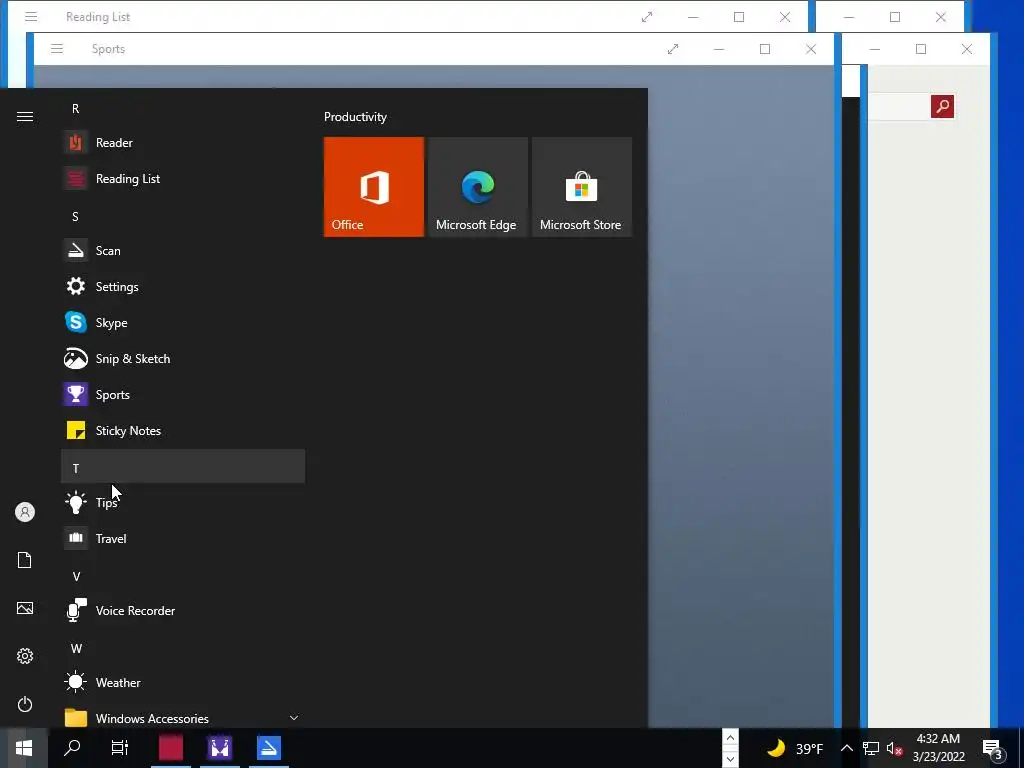1024x768 pixels.
Task: Open Settings gear in Start sidebar
Action: (x=25, y=656)
